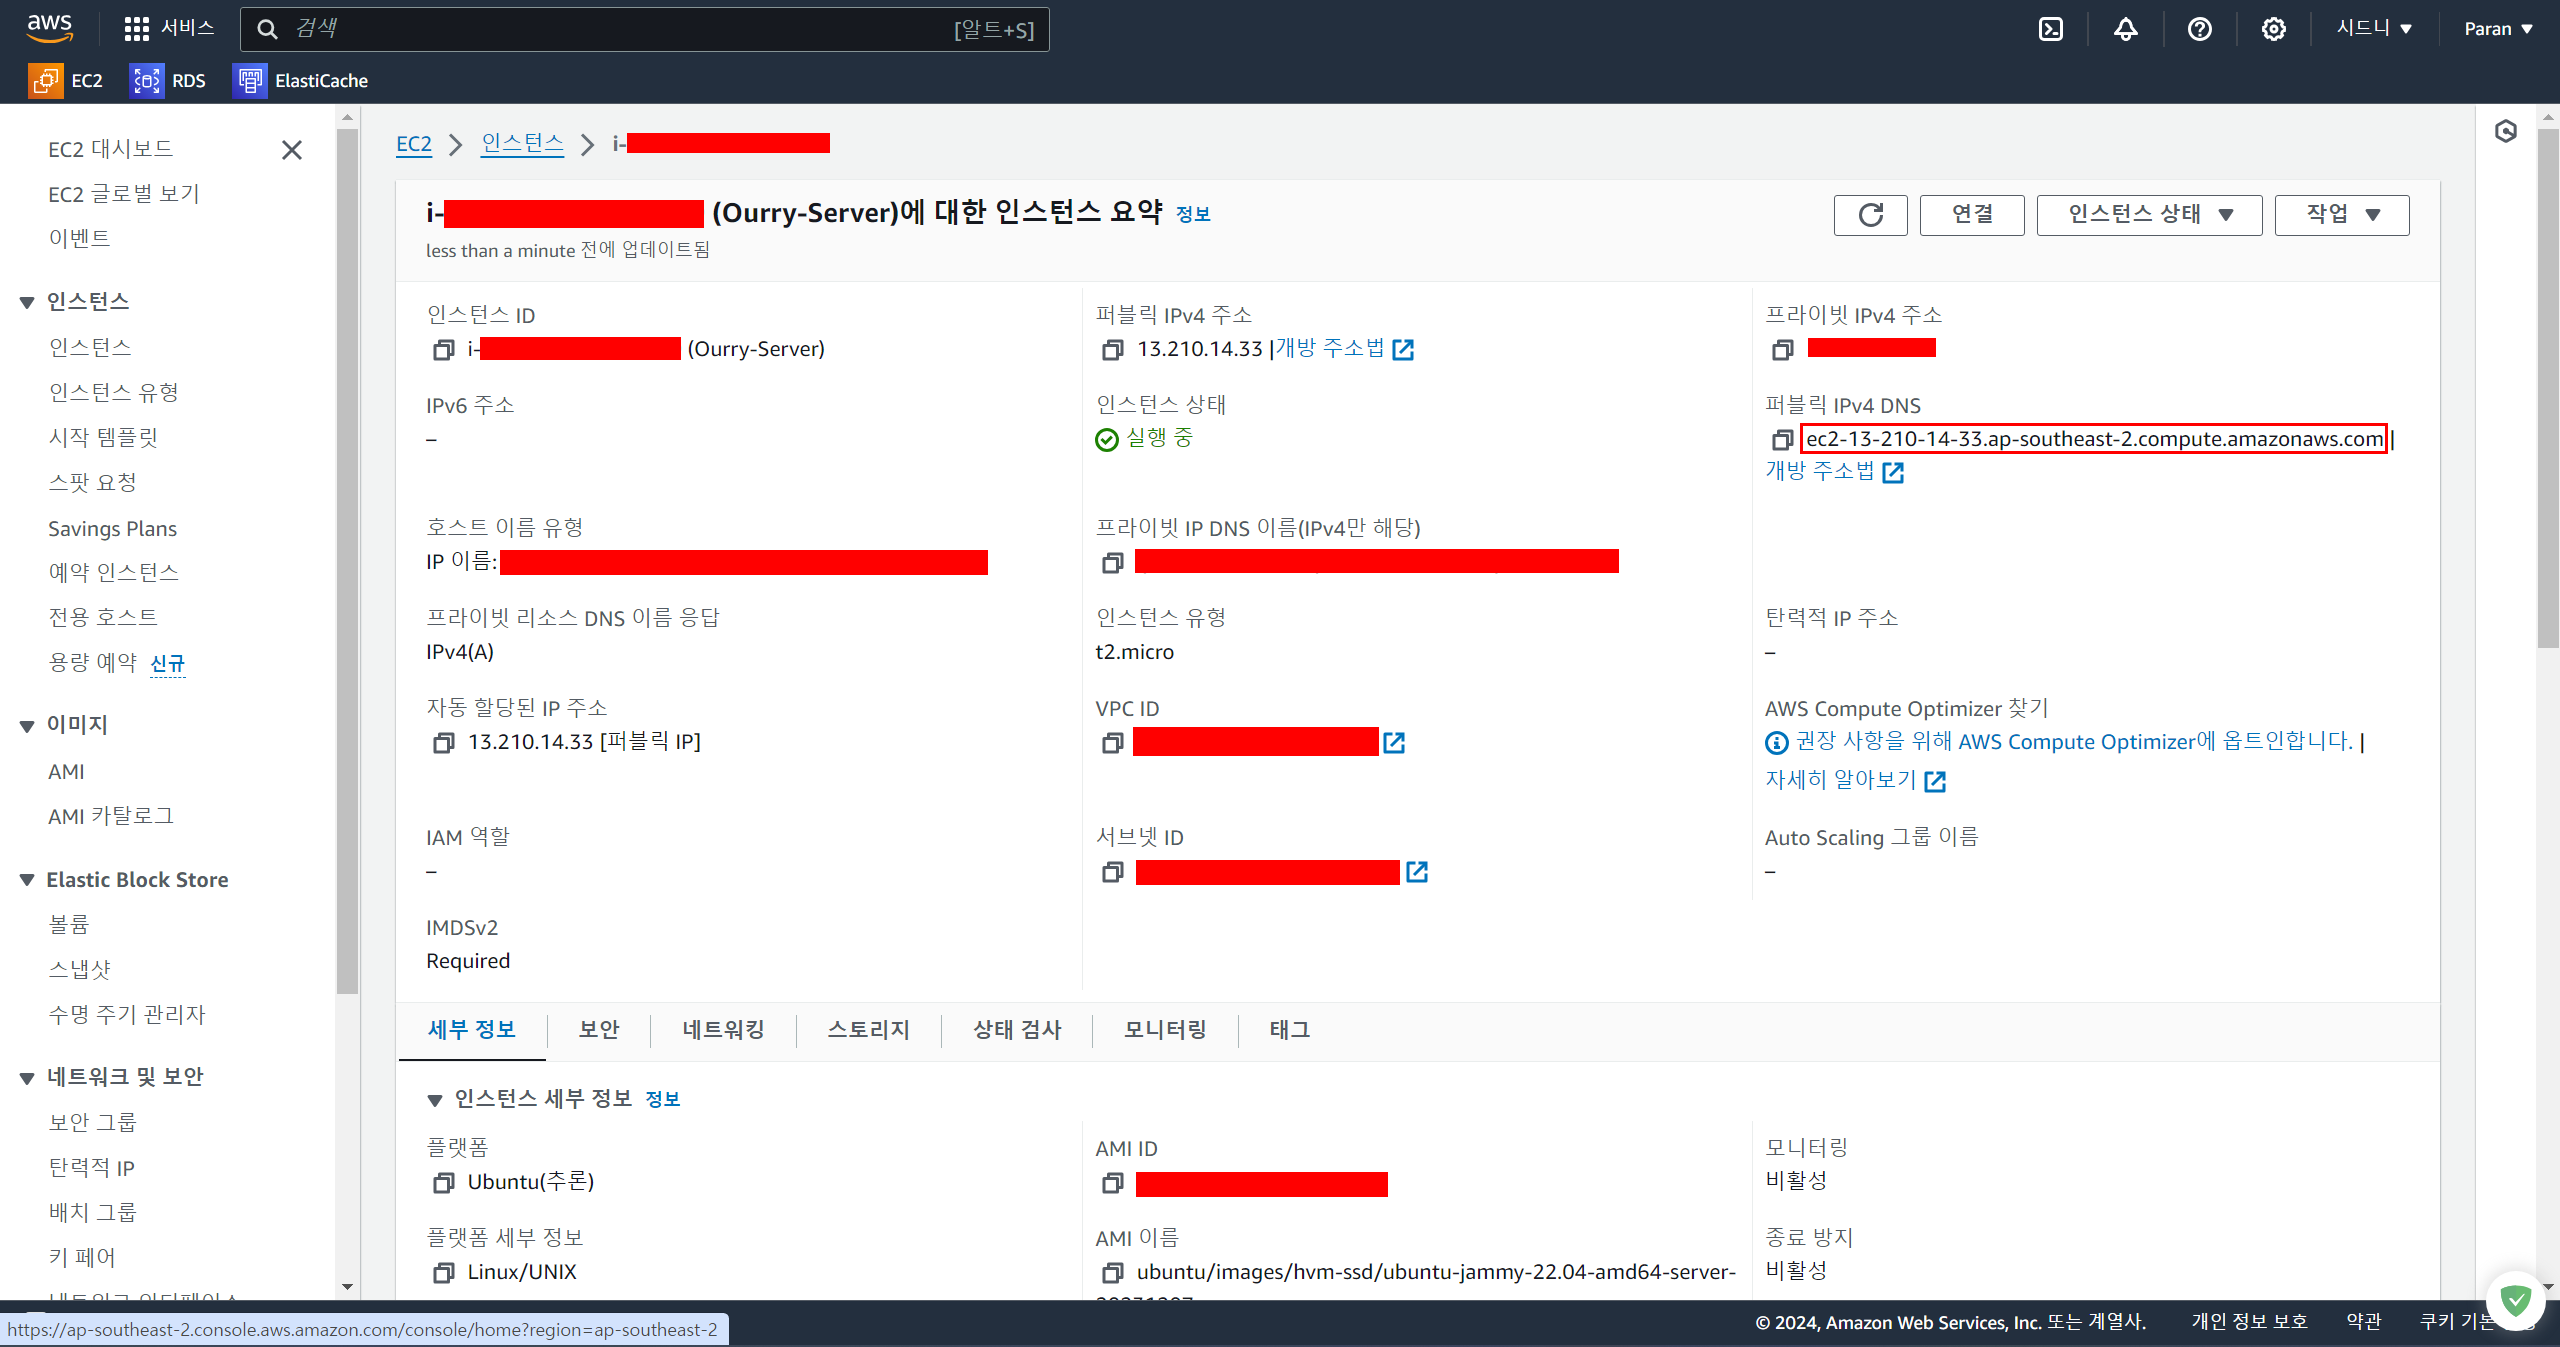Open the 인스턴스 상태 dropdown

(2149, 215)
